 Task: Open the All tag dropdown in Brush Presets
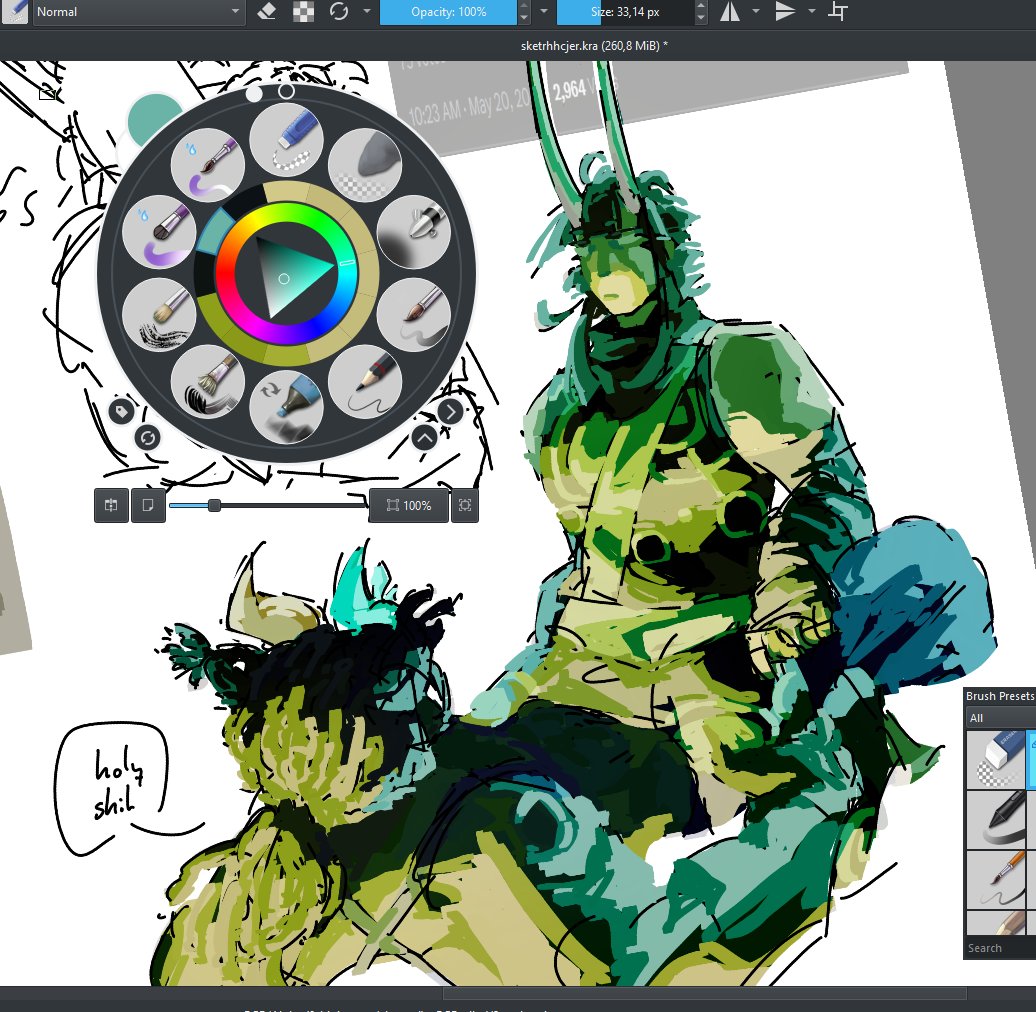[x=1000, y=718]
